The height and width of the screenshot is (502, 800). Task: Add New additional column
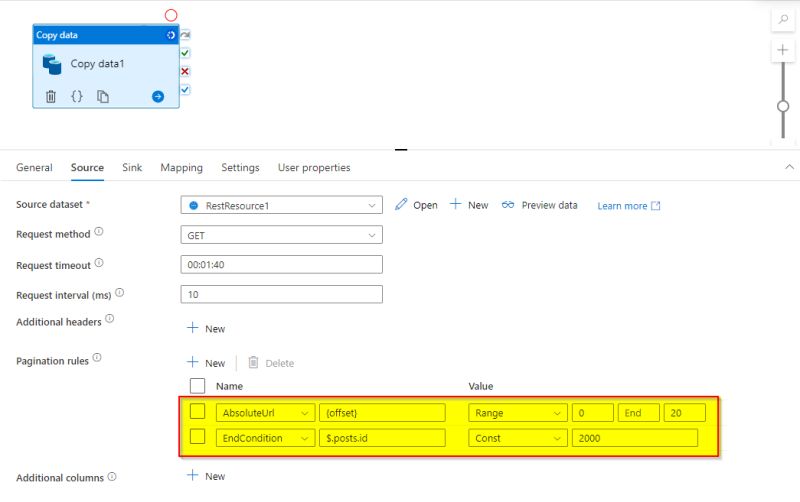(x=206, y=476)
